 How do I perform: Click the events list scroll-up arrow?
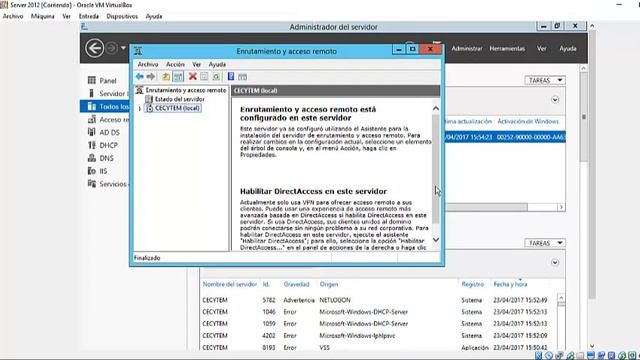point(561,298)
